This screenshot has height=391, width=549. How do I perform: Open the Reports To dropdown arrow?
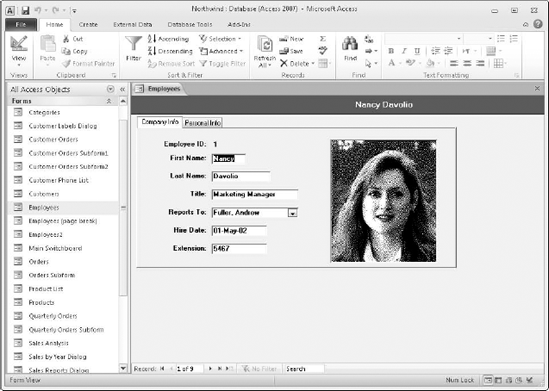point(292,213)
